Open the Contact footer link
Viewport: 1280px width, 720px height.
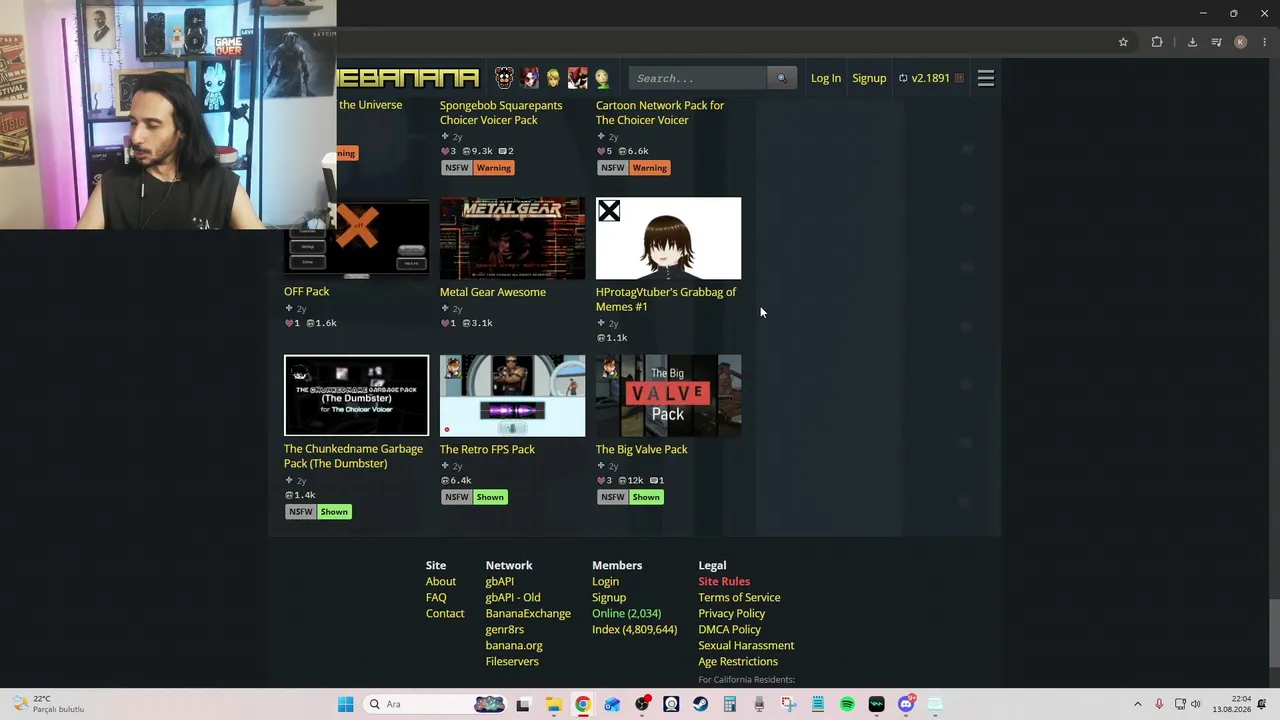point(445,613)
